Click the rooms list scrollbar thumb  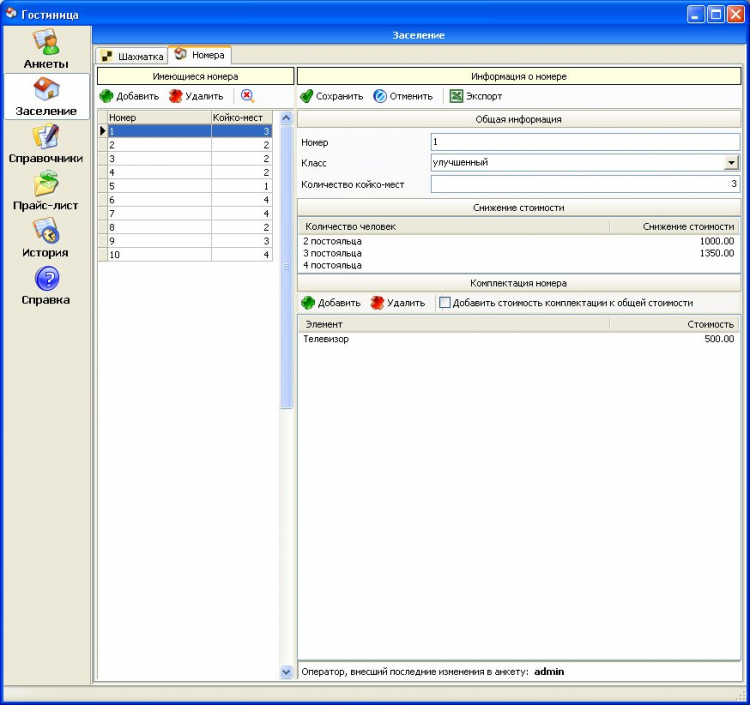click(x=286, y=267)
